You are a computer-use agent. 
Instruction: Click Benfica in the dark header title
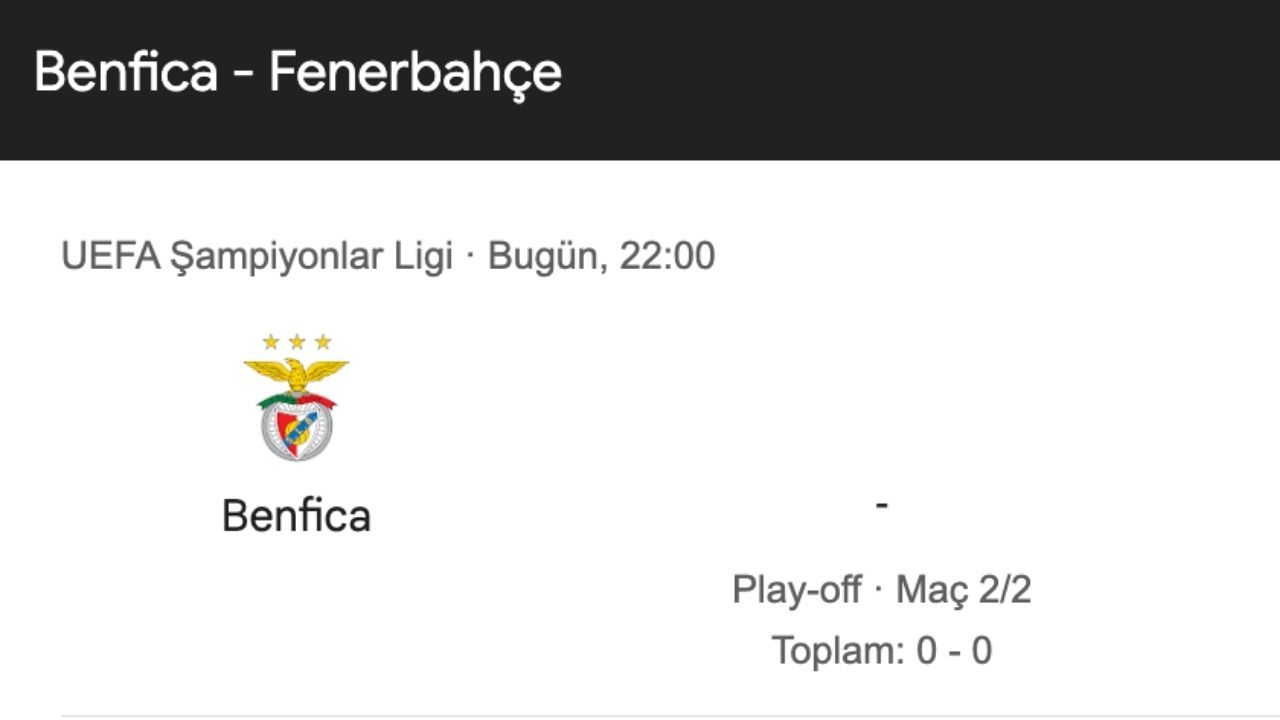[126, 72]
